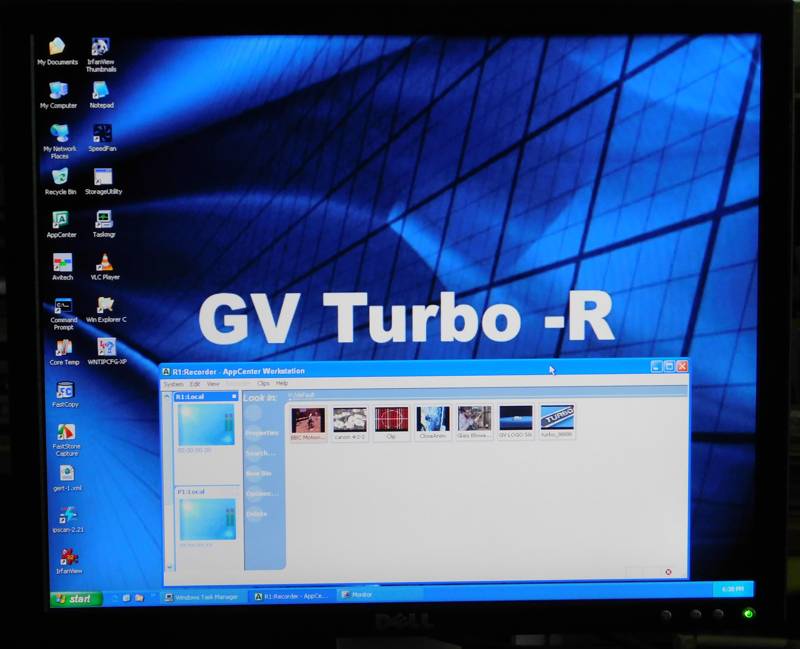Click the down arrow of the channel pane scrollbar
Screen dimensions: 800x649
pyautogui.click(x=170, y=566)
